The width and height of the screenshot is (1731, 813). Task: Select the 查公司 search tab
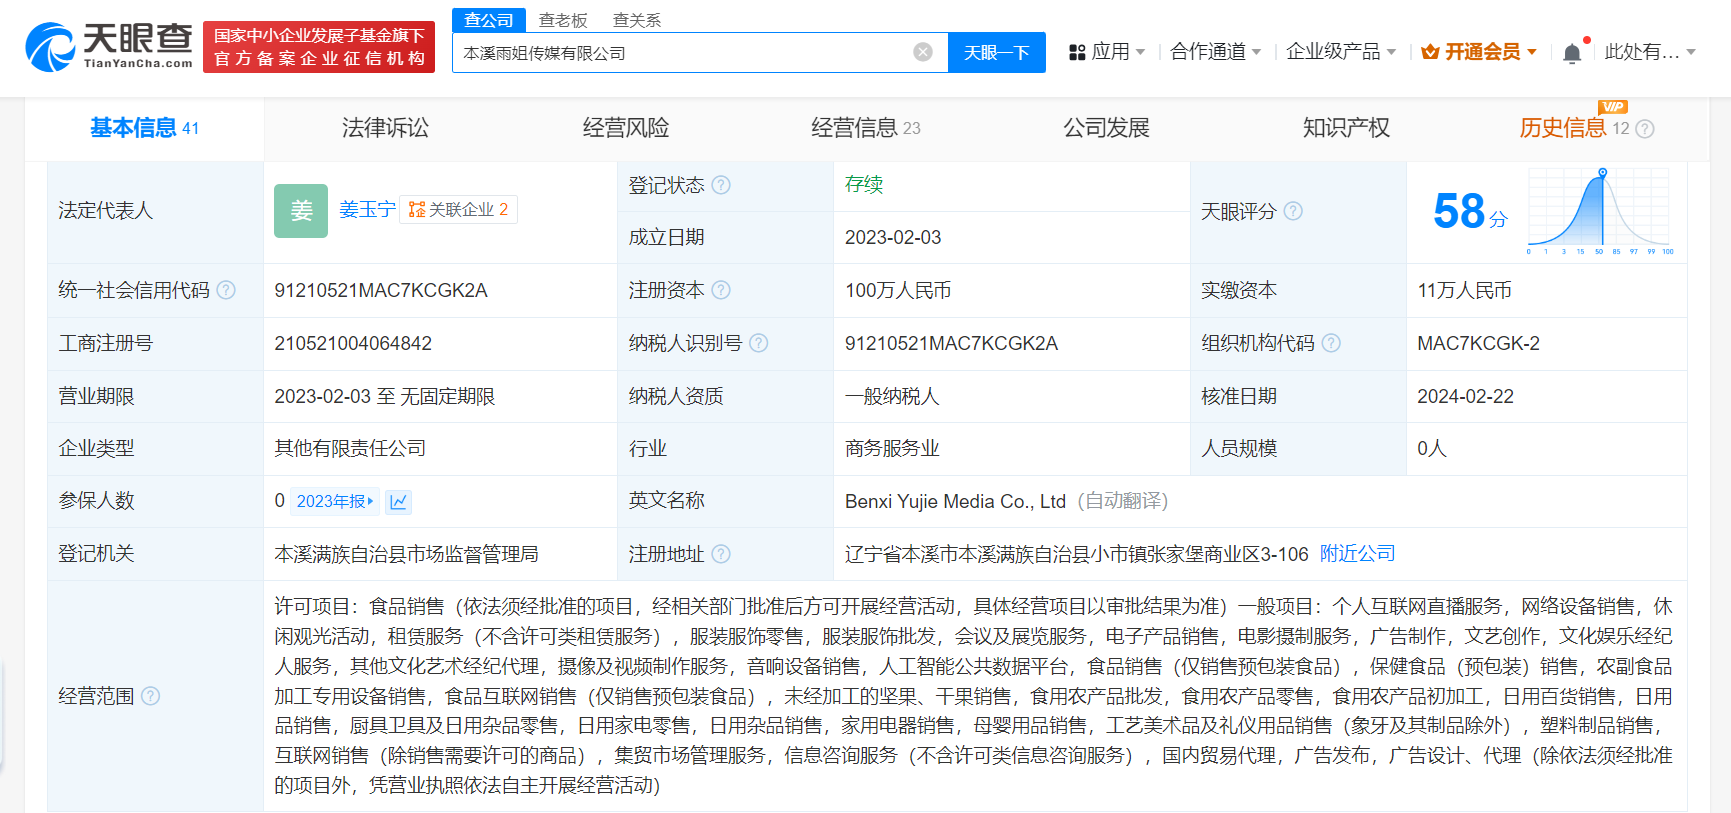[x=489, y=20]
